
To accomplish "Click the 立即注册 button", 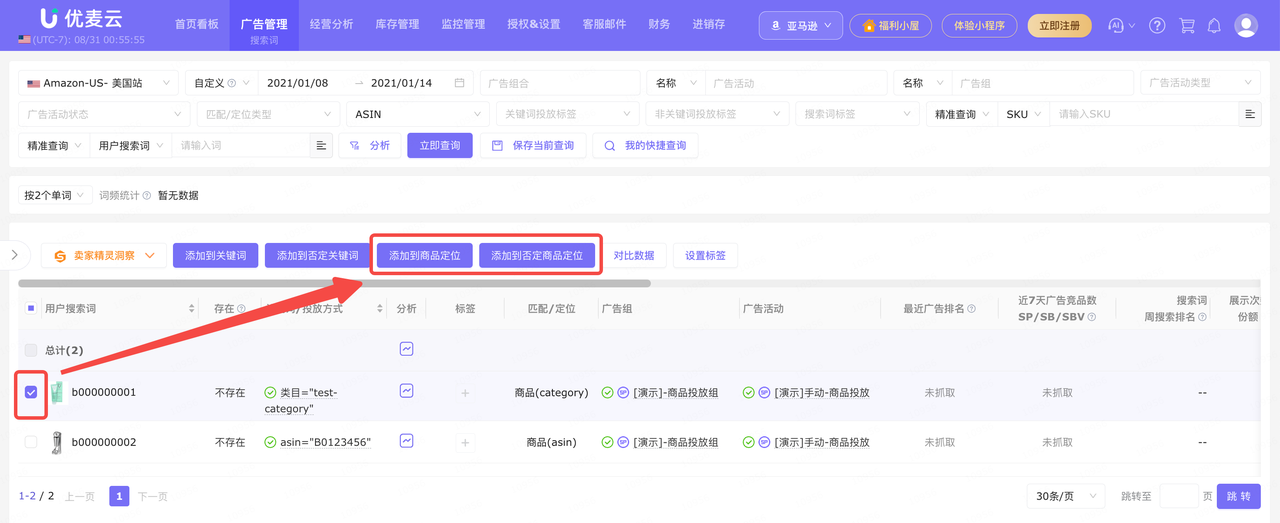I will pyautogui.click(x=1060, y=25).
